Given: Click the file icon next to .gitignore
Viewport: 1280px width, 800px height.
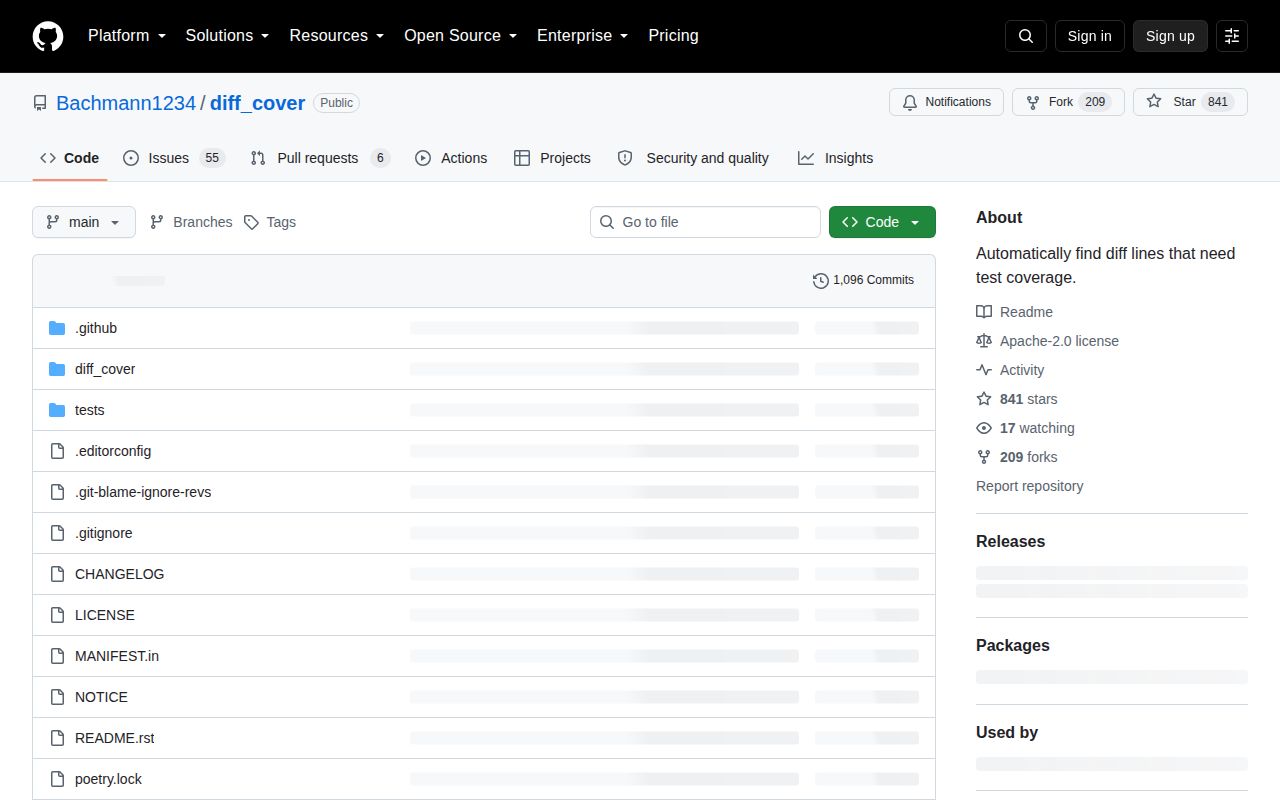Looking at the screenshot, I should (x=57, y=533).
